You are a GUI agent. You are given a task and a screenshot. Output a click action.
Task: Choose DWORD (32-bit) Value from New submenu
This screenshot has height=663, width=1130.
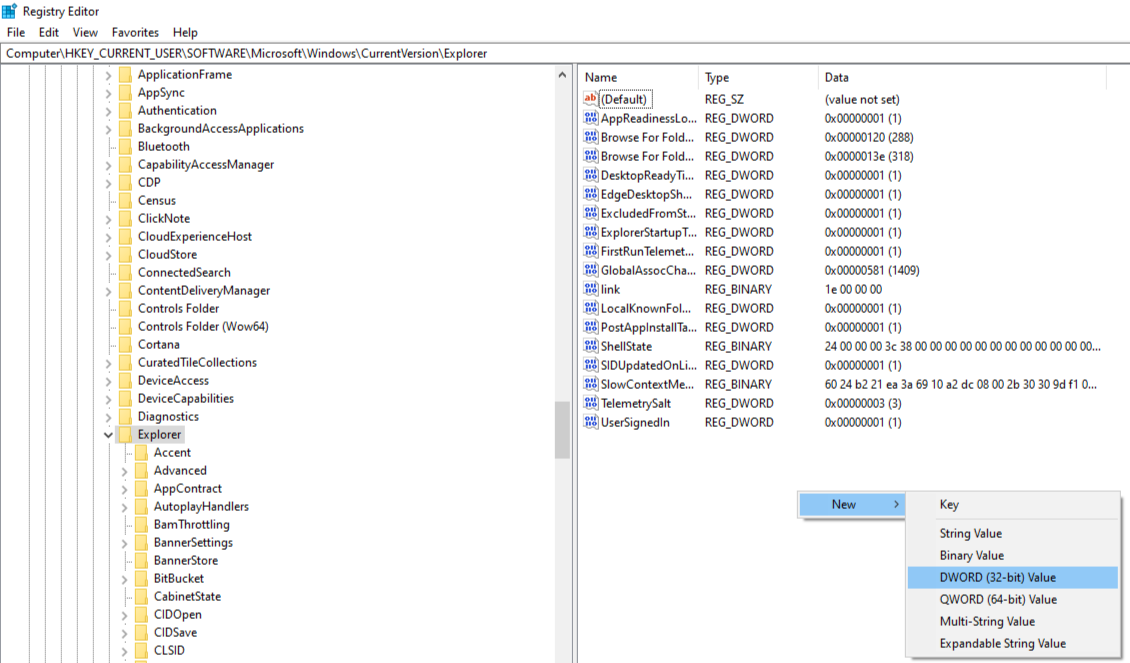pos(1013,577)
